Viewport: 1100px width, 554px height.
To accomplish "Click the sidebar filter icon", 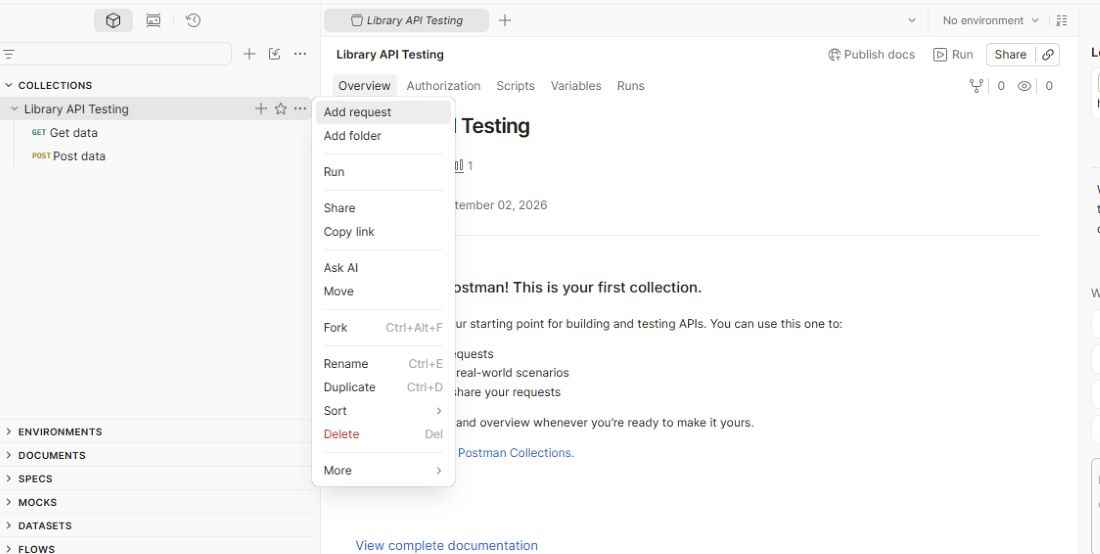I will [8, 54].
